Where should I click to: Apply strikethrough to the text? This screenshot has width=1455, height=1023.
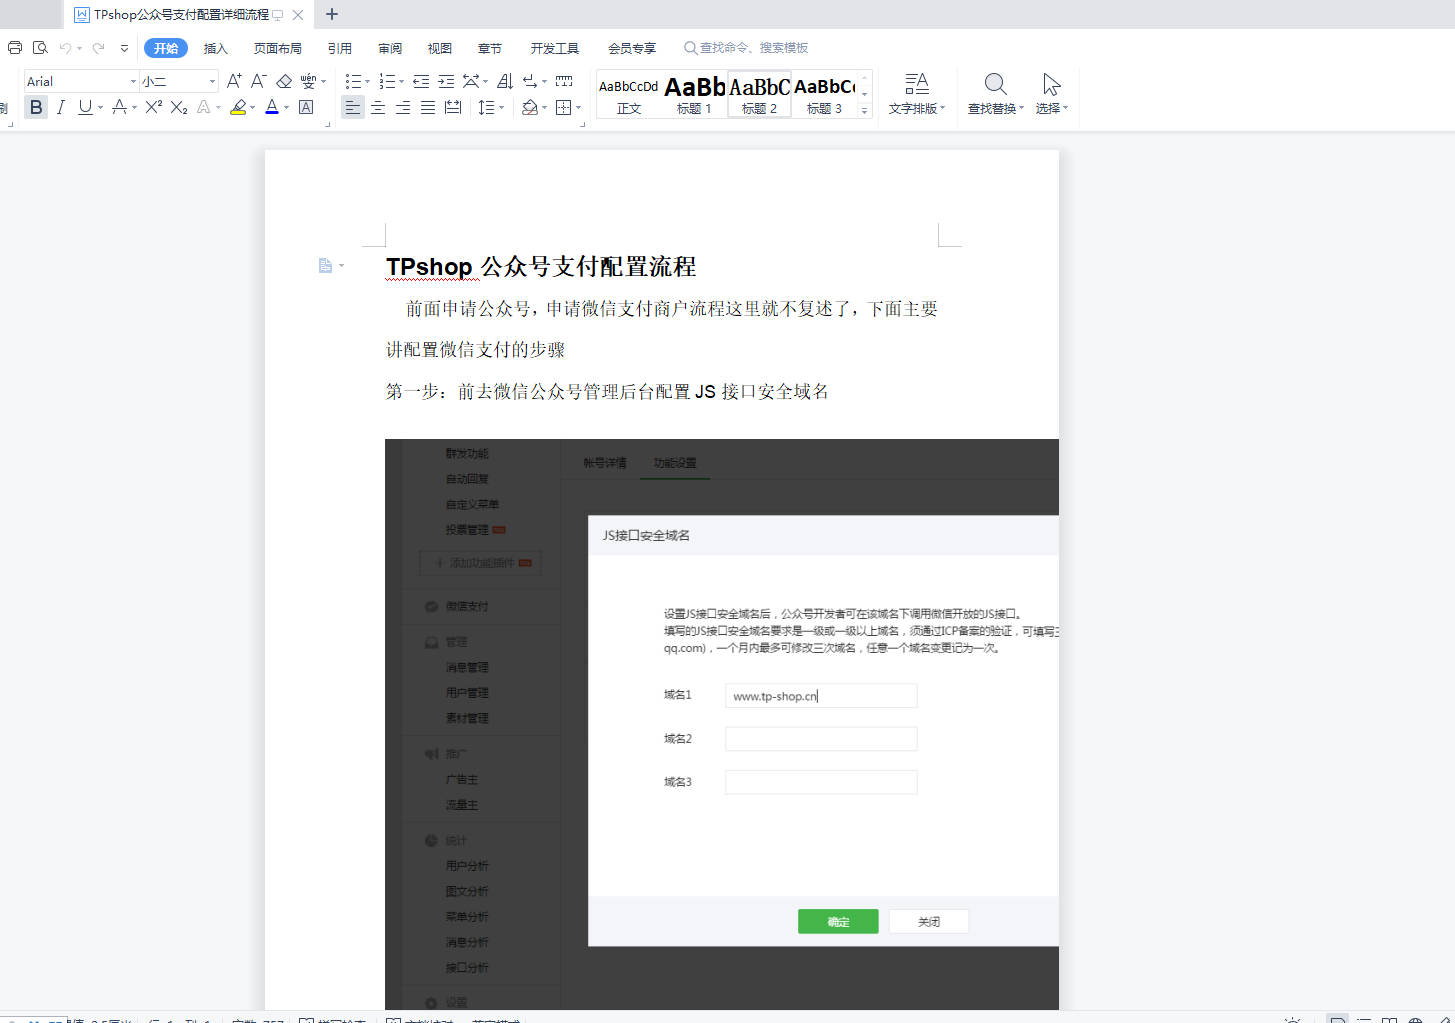coord(119,107)
